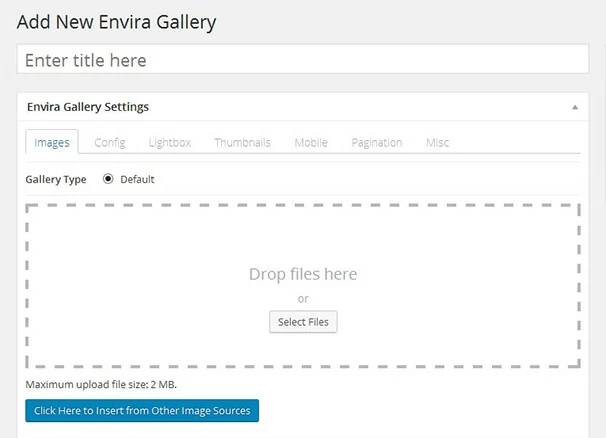
Task: Select the Default gallery type radio
Action: point(108,179)
